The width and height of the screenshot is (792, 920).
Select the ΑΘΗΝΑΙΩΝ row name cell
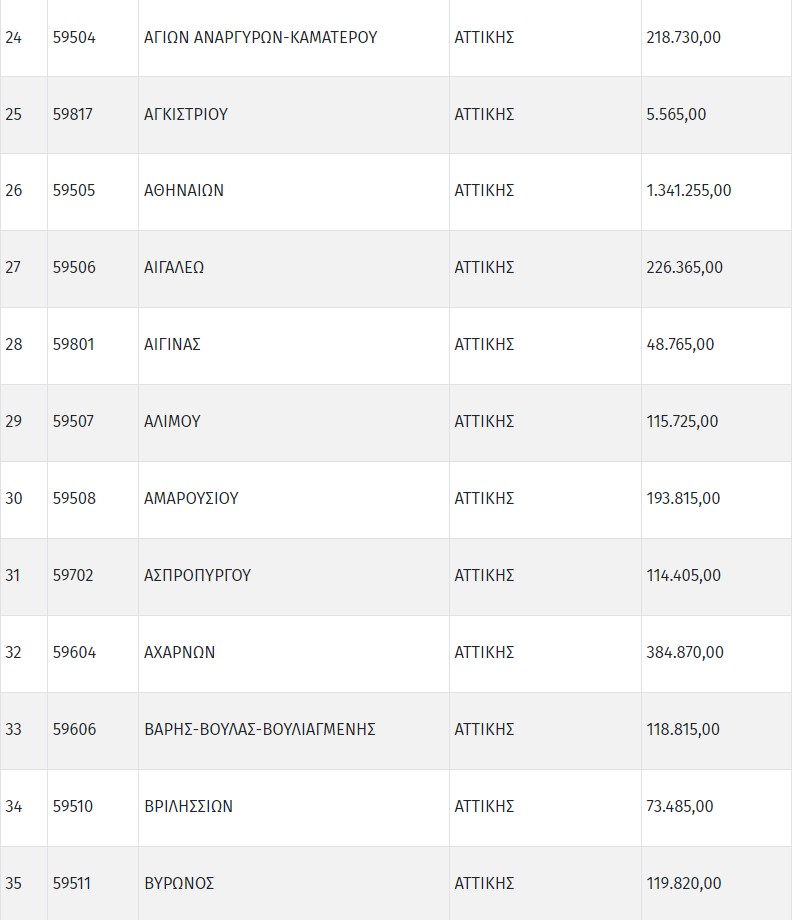pos(184,190)
